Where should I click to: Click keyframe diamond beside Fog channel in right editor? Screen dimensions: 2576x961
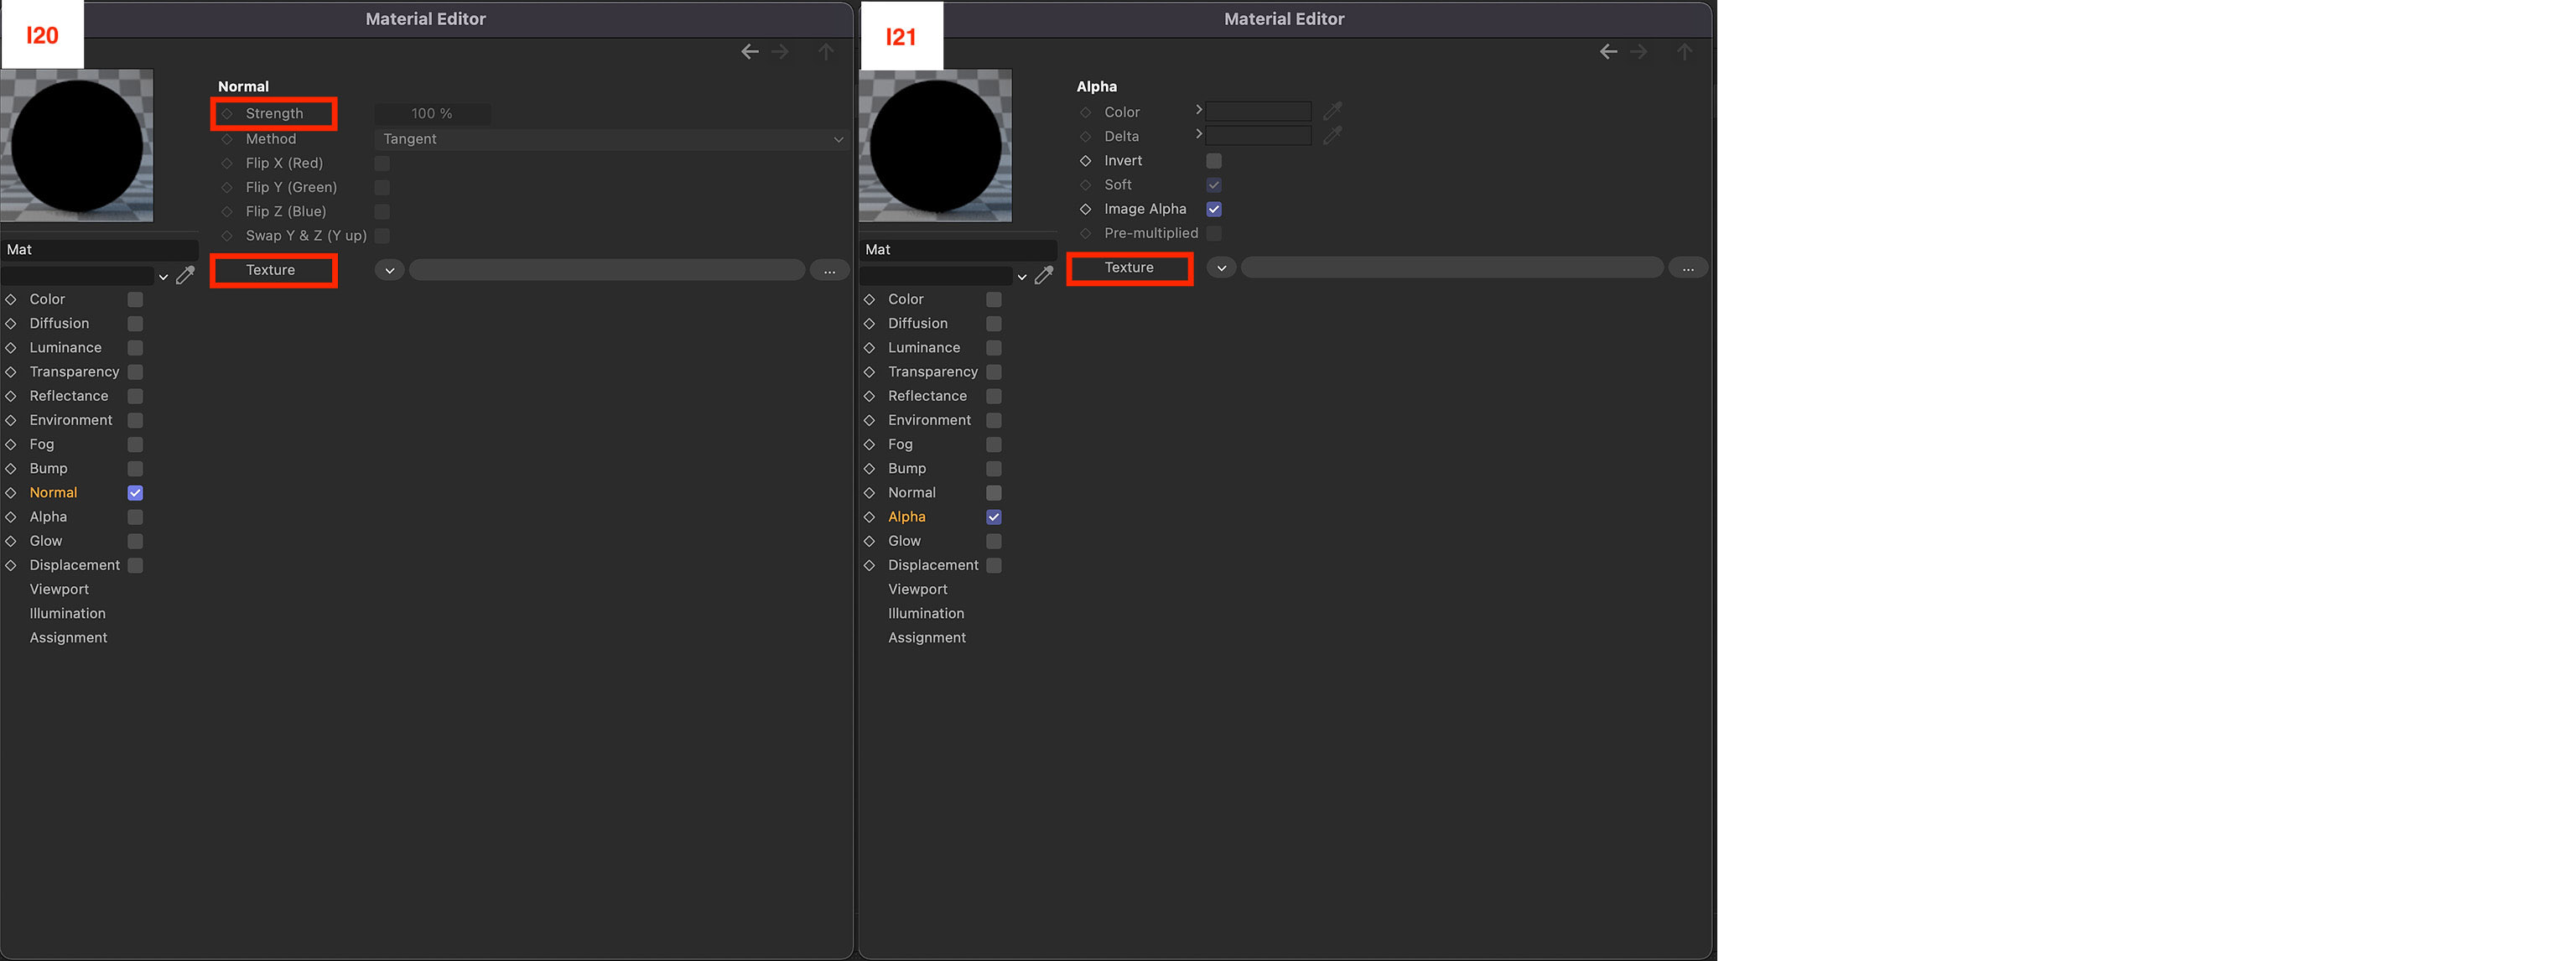coord(870,444)
